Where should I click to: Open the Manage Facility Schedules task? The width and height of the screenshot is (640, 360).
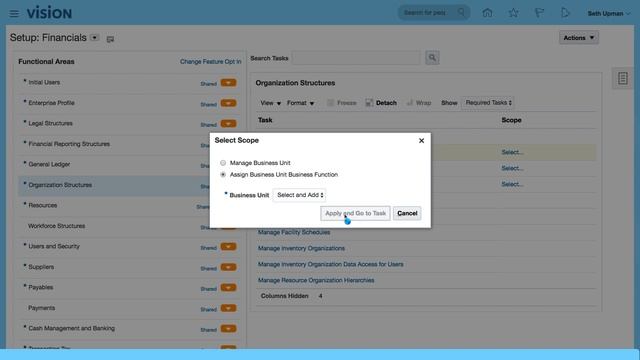294,232
